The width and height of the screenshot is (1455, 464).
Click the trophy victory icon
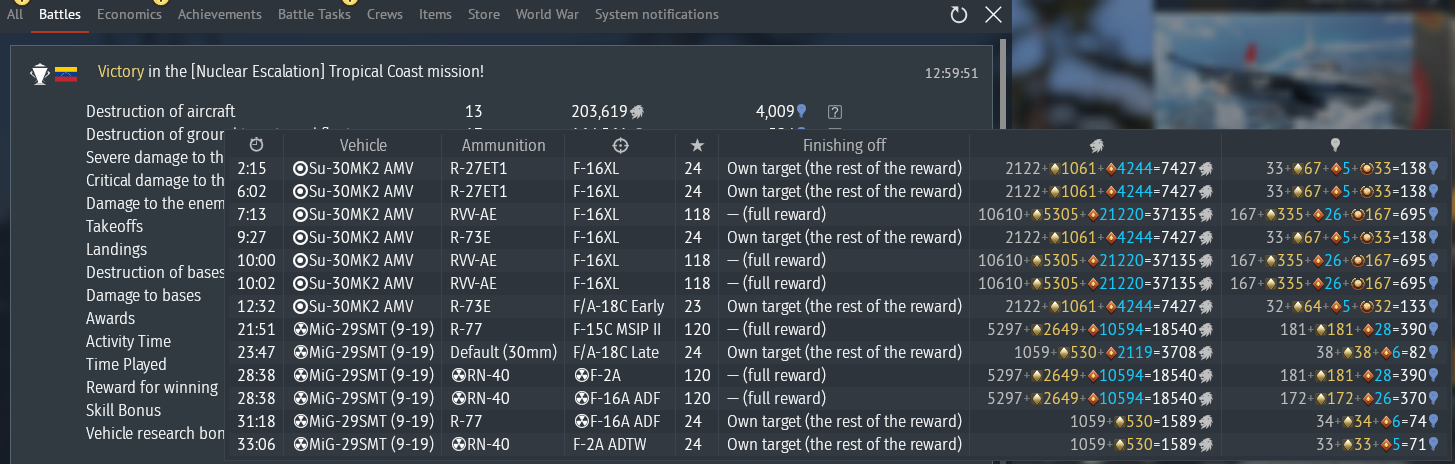39,73
